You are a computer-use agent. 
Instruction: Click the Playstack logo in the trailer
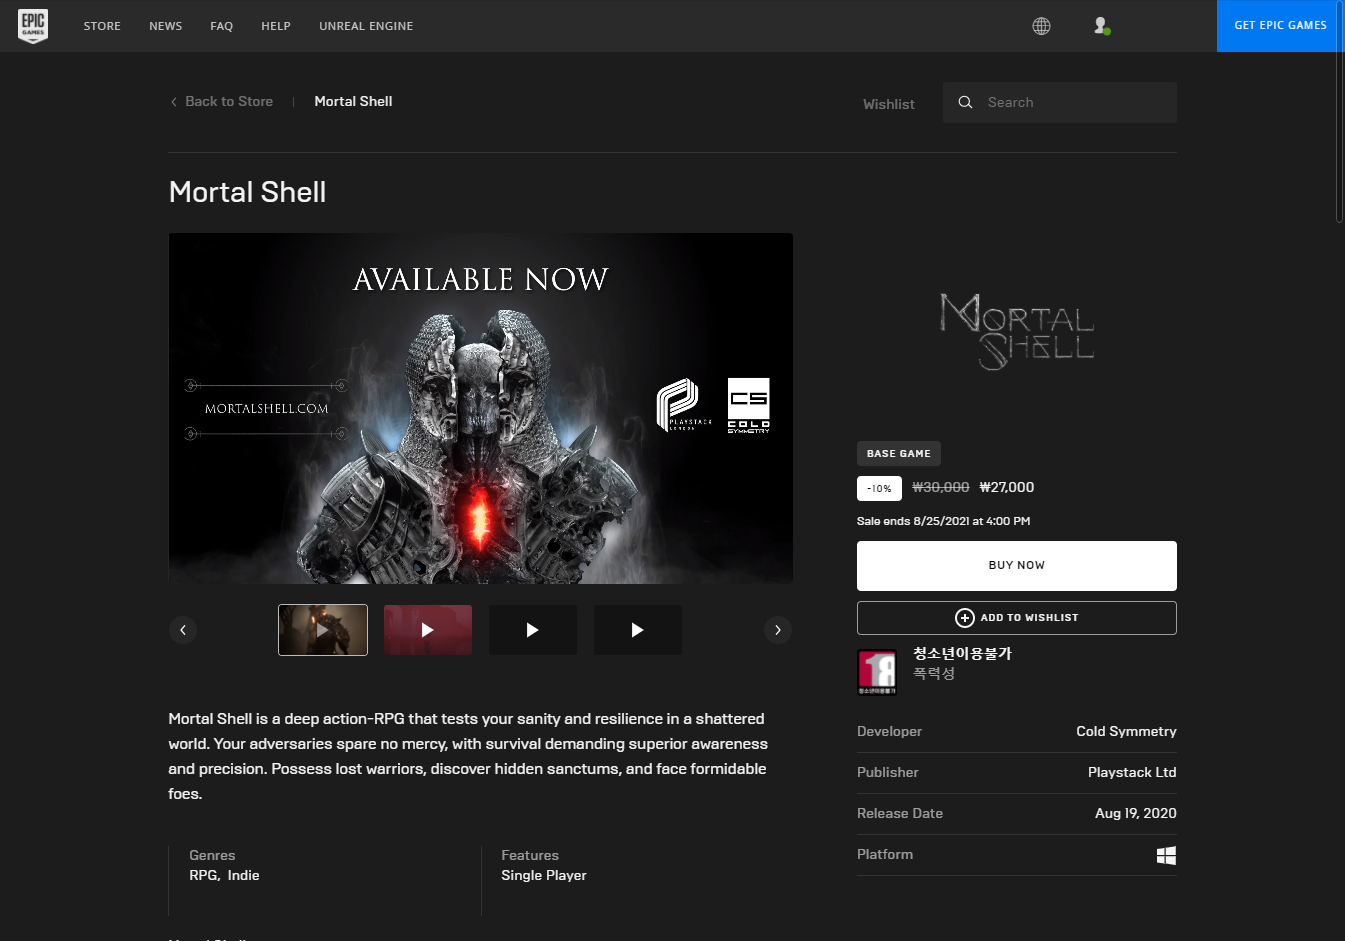pos(684,404)
